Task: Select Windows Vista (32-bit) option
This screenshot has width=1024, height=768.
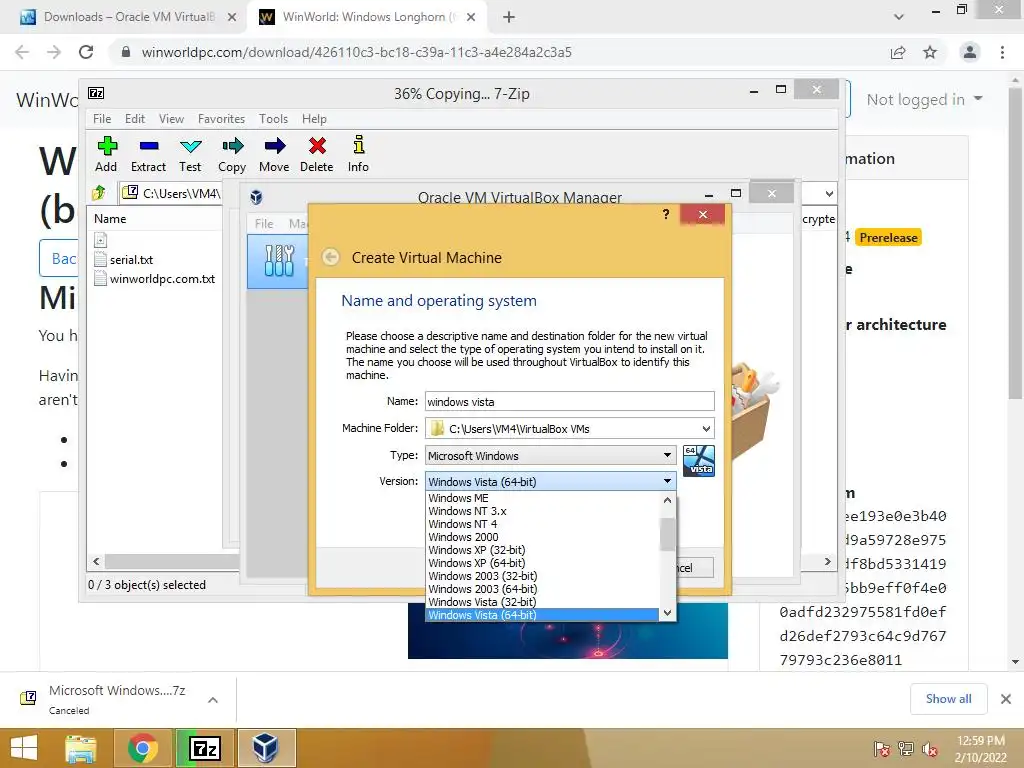Action: click(x=542, y=602)
